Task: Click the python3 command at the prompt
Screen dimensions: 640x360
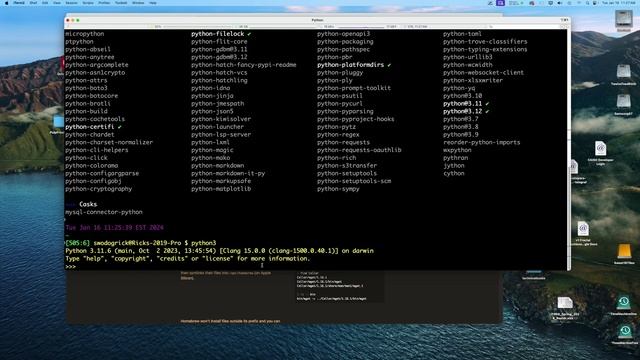Action: coord(203,243)
